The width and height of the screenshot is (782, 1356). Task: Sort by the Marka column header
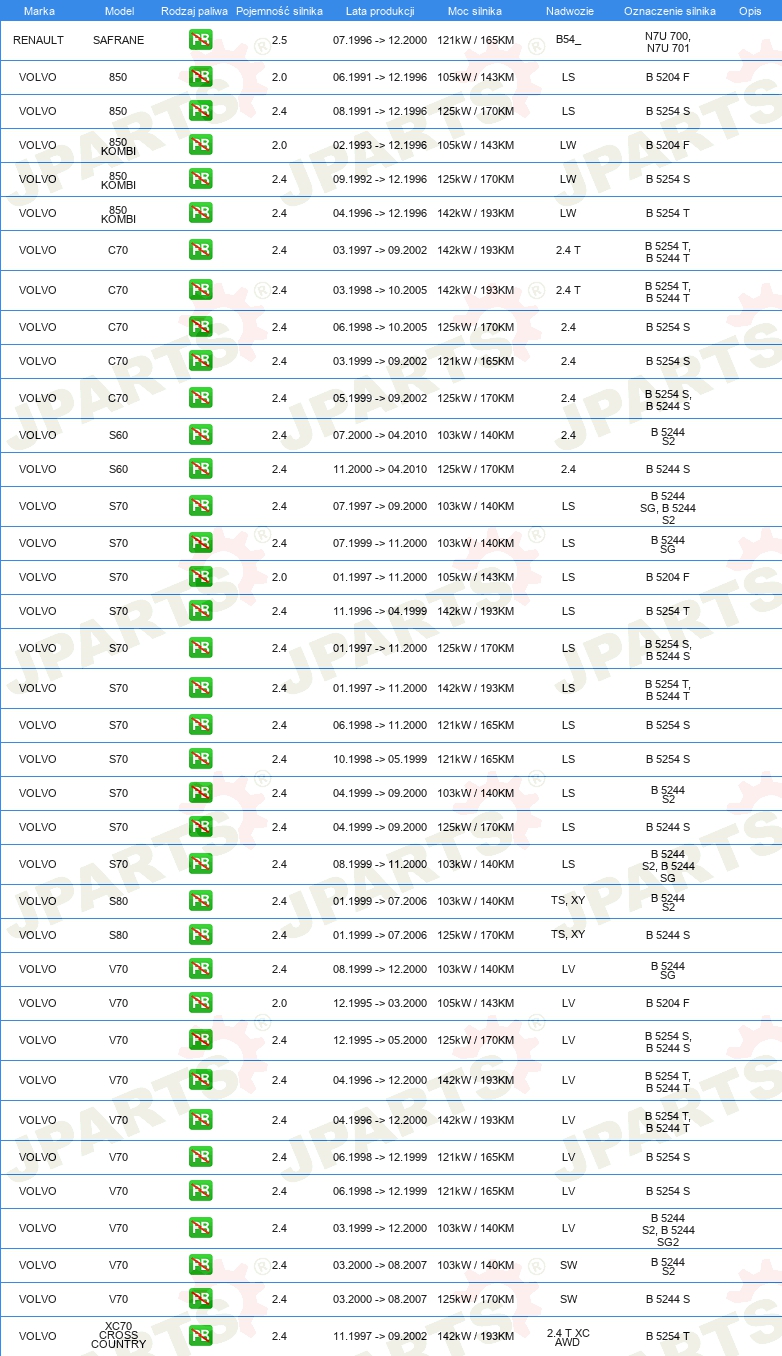39,11
